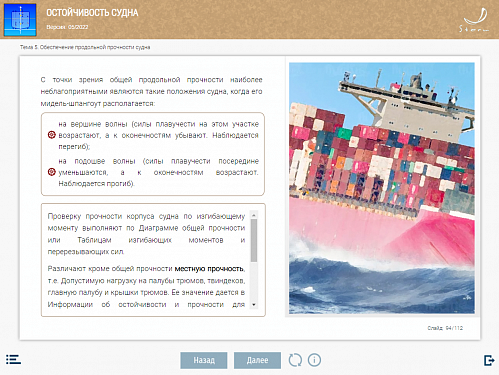Click the 'на вершине волны' paragraph text
This screenshot has width=499, height=375.
coord(158,135)
